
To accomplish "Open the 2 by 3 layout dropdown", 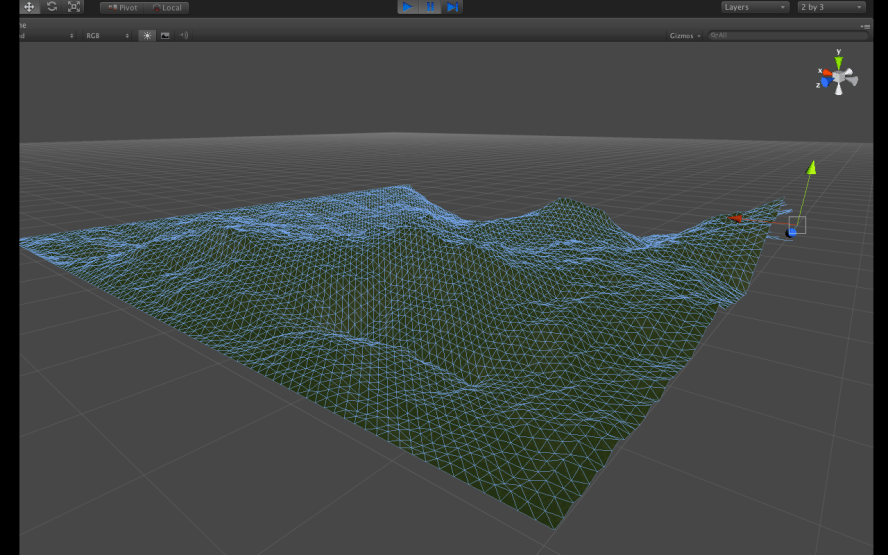I will click(830, 7).
